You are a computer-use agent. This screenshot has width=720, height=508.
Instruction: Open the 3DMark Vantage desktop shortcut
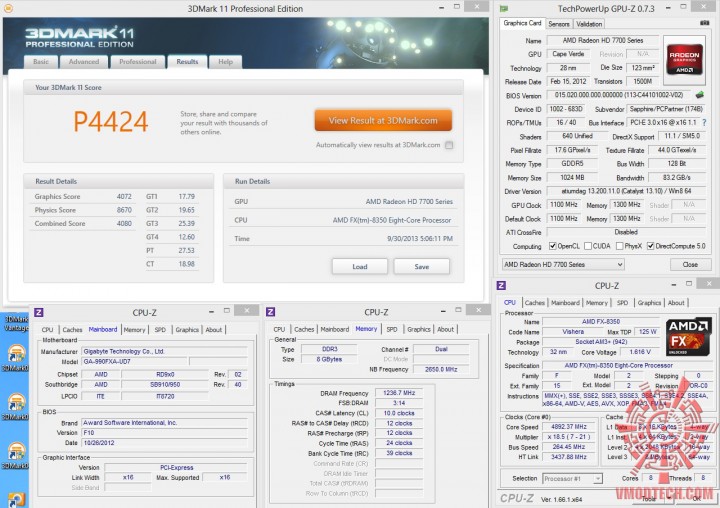pyautogui.click(x=15, y=323)
